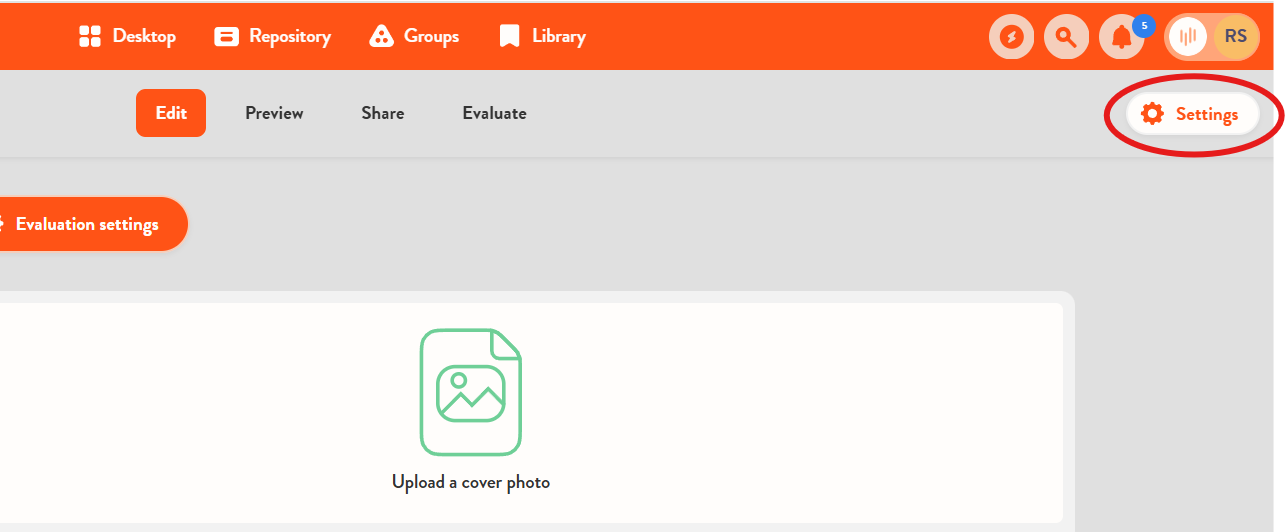Click the Library bookmark icon
This screenshot has height=532, width=1285.
click(x=509, y=37)
